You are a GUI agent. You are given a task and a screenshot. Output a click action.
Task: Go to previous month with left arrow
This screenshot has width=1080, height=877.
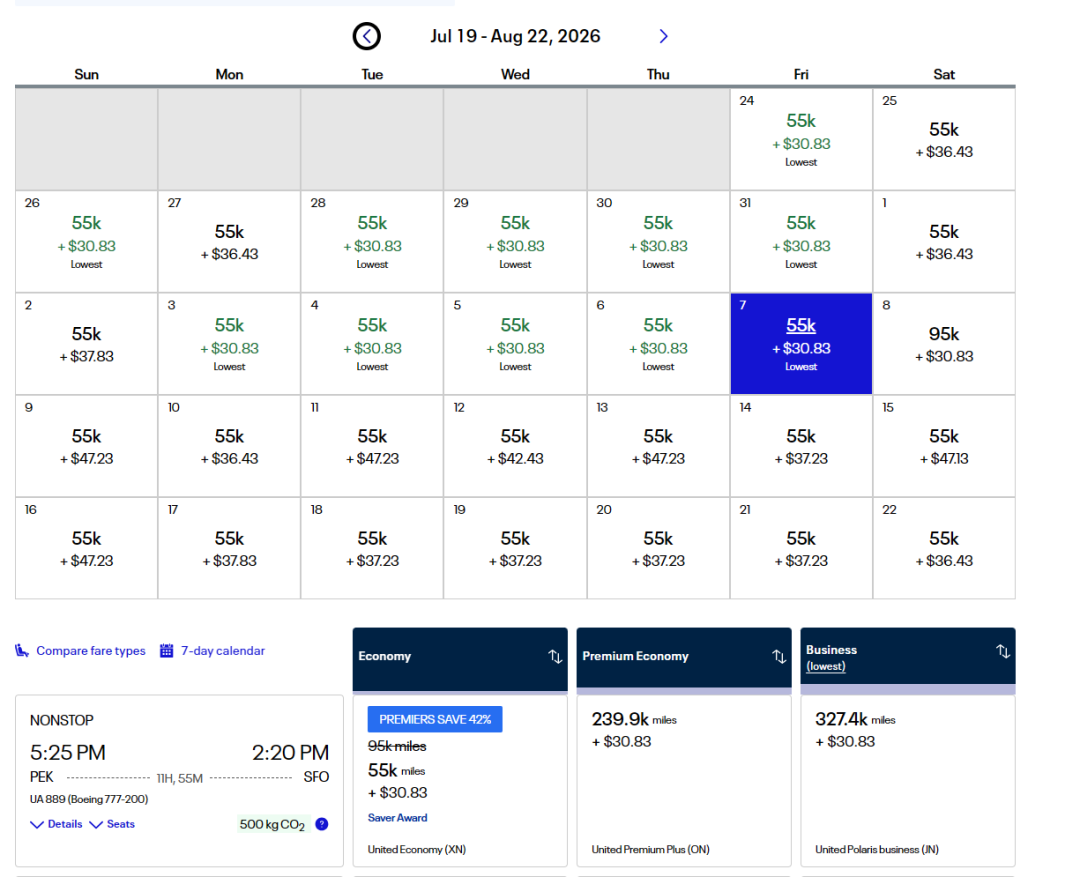367,36
